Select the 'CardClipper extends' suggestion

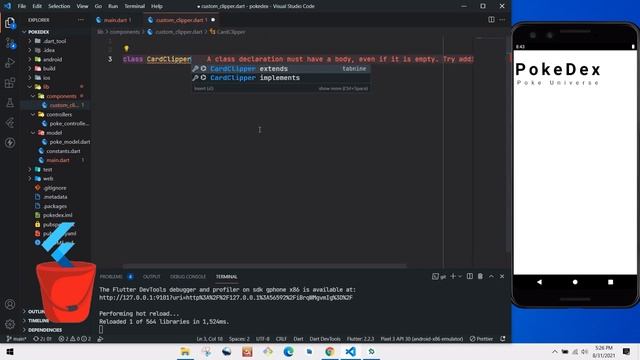click(x=281, y=69)
